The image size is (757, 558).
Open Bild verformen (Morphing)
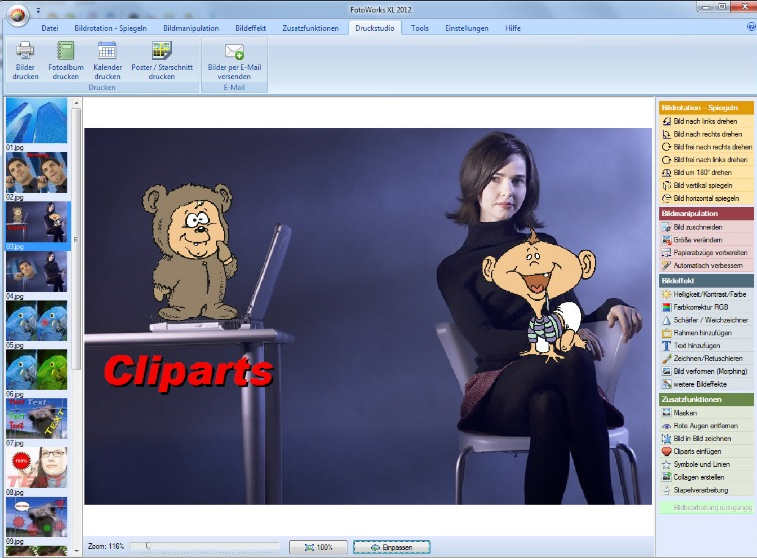click(x=705, y=371)
